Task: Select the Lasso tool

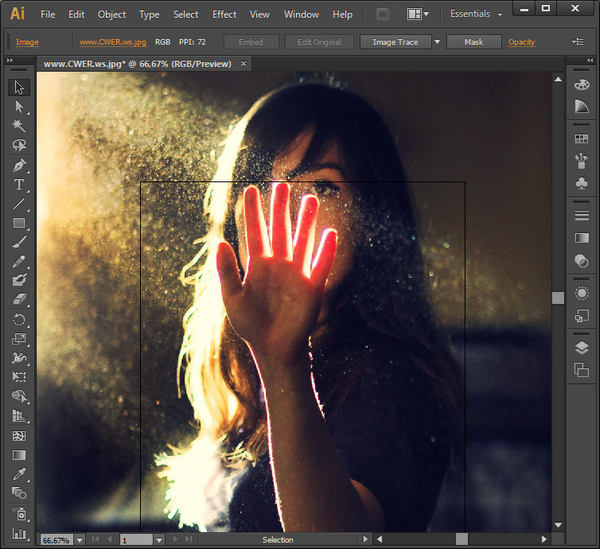Action: click(19, 145)
